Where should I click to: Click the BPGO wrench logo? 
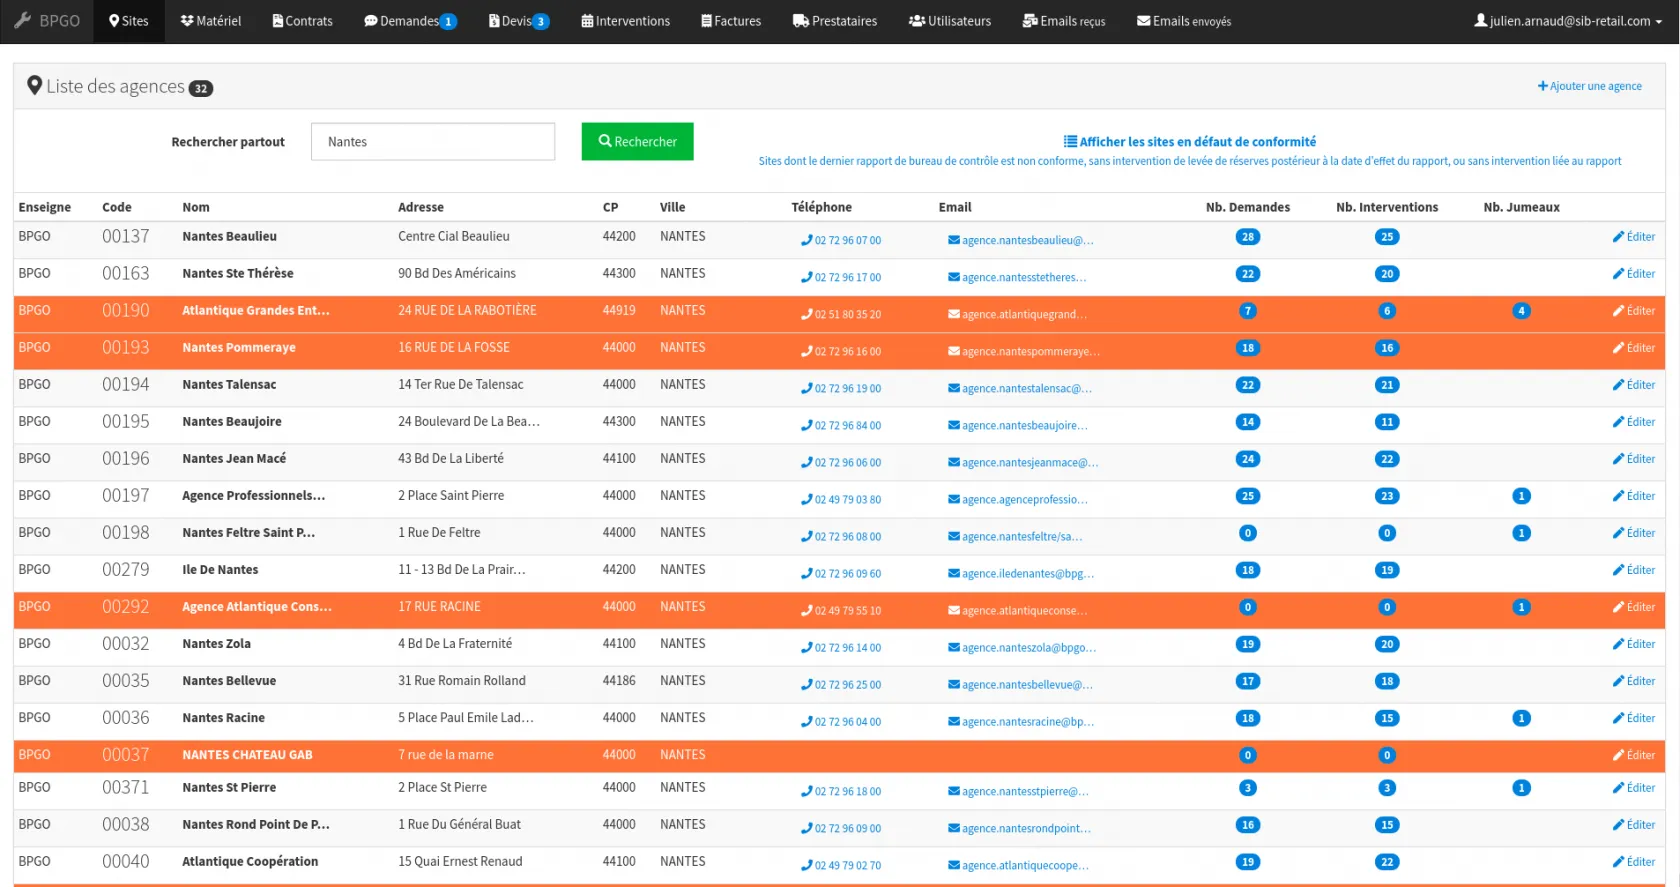tap(23, 20)
